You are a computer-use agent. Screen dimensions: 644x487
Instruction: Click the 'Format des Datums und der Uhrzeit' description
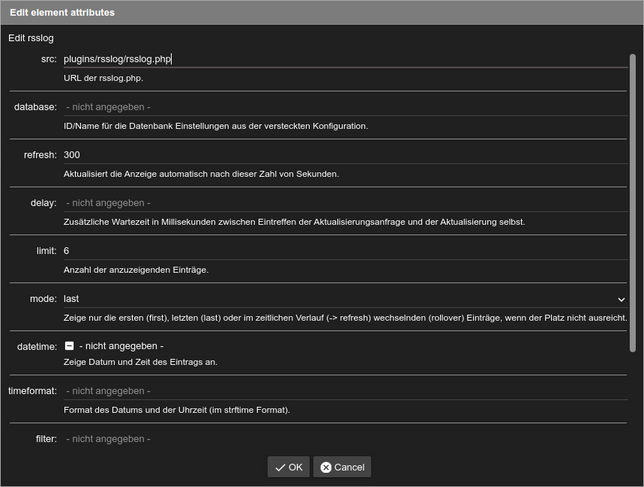177,410
